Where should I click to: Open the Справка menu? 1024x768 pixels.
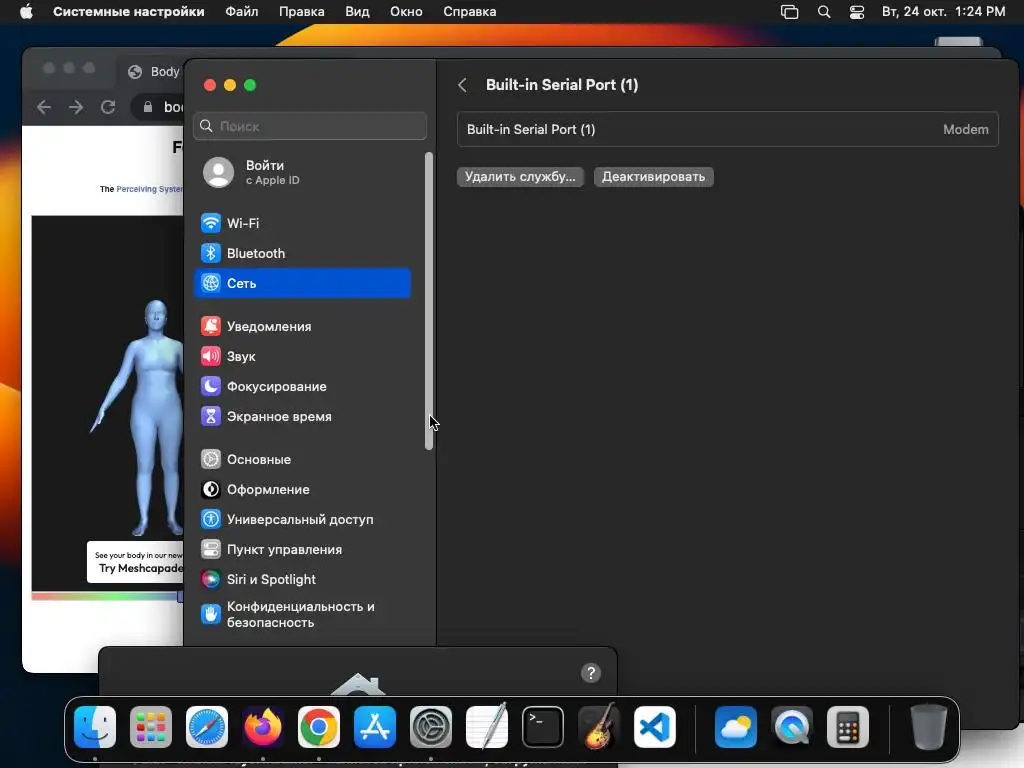pyautogui.click(x=470, y=12)
